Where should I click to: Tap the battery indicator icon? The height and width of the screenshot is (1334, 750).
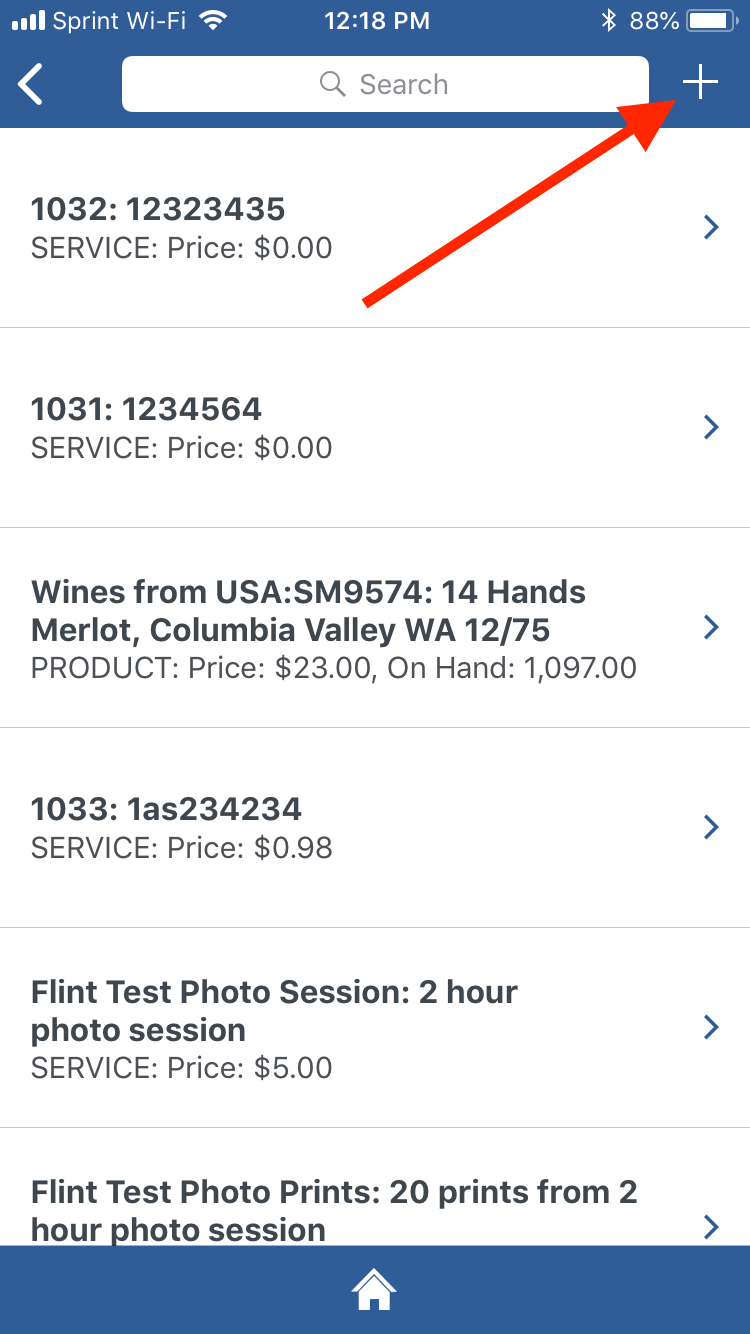712,20
